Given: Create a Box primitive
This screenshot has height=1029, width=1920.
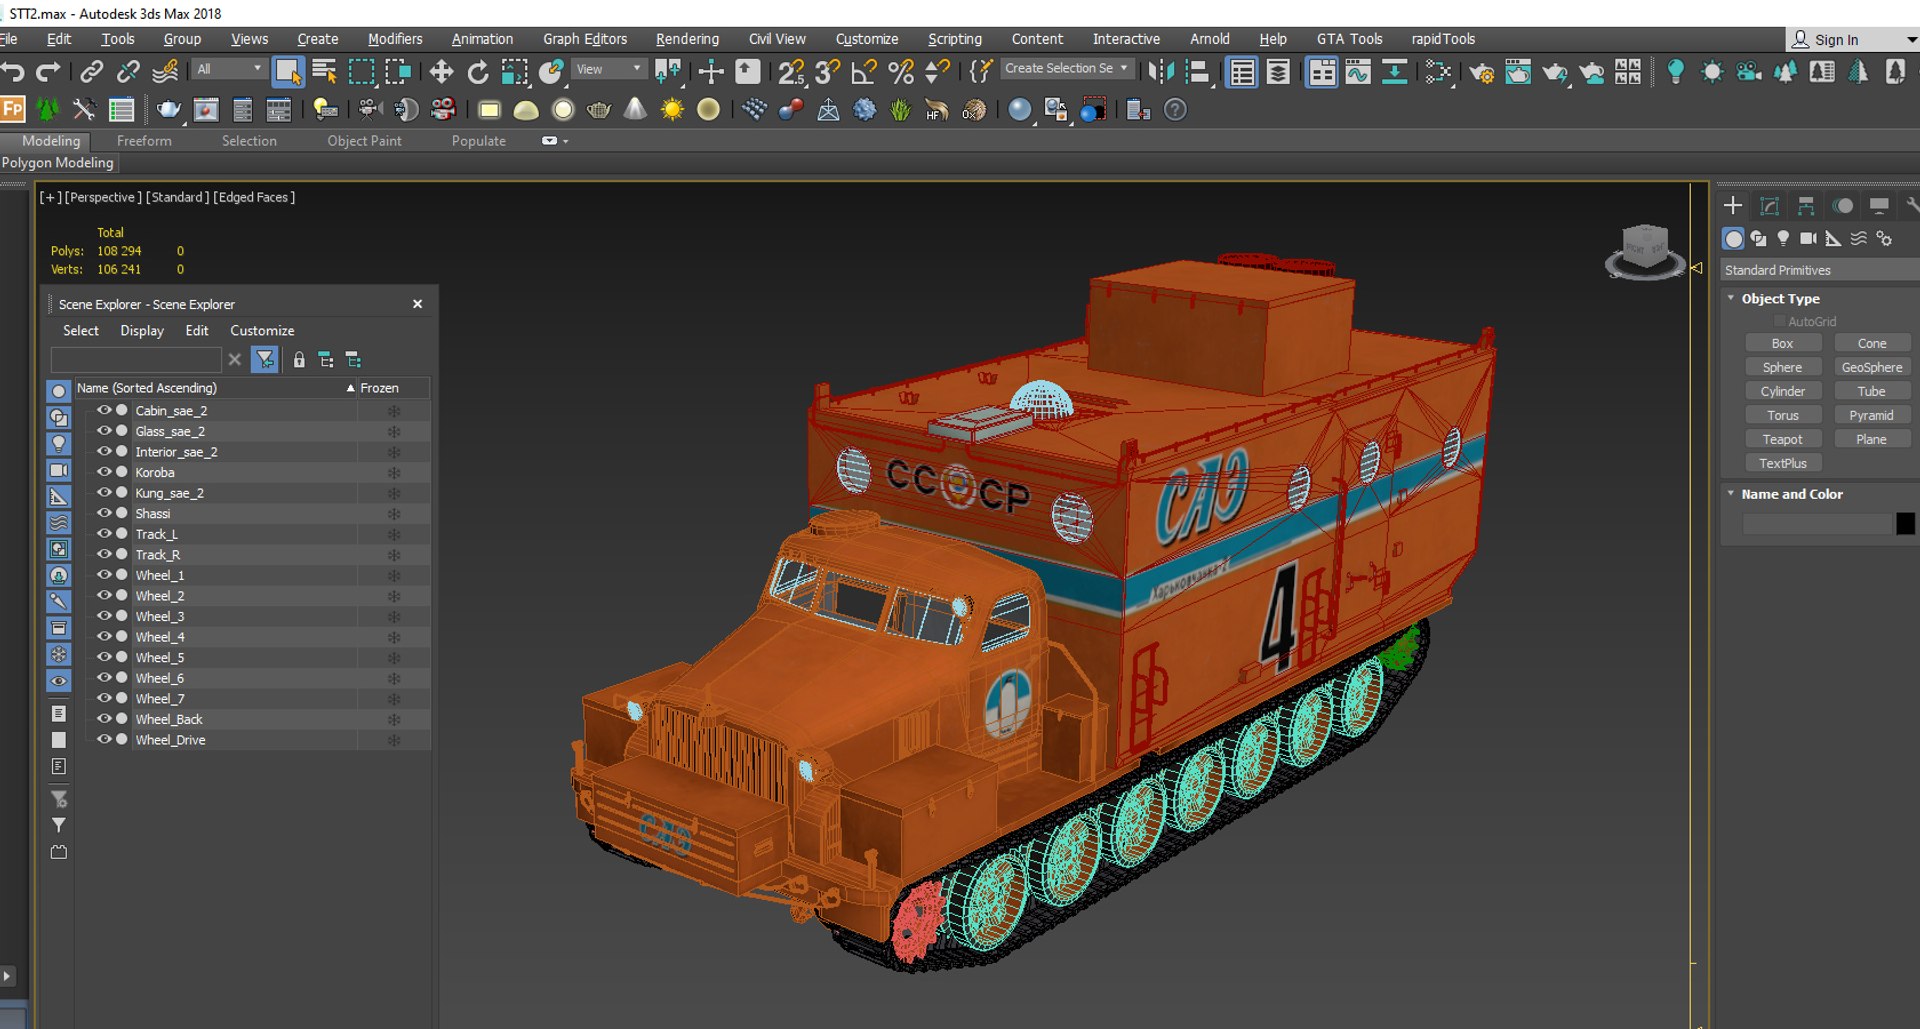Looking at the screenshot, I should (1782, 343).
